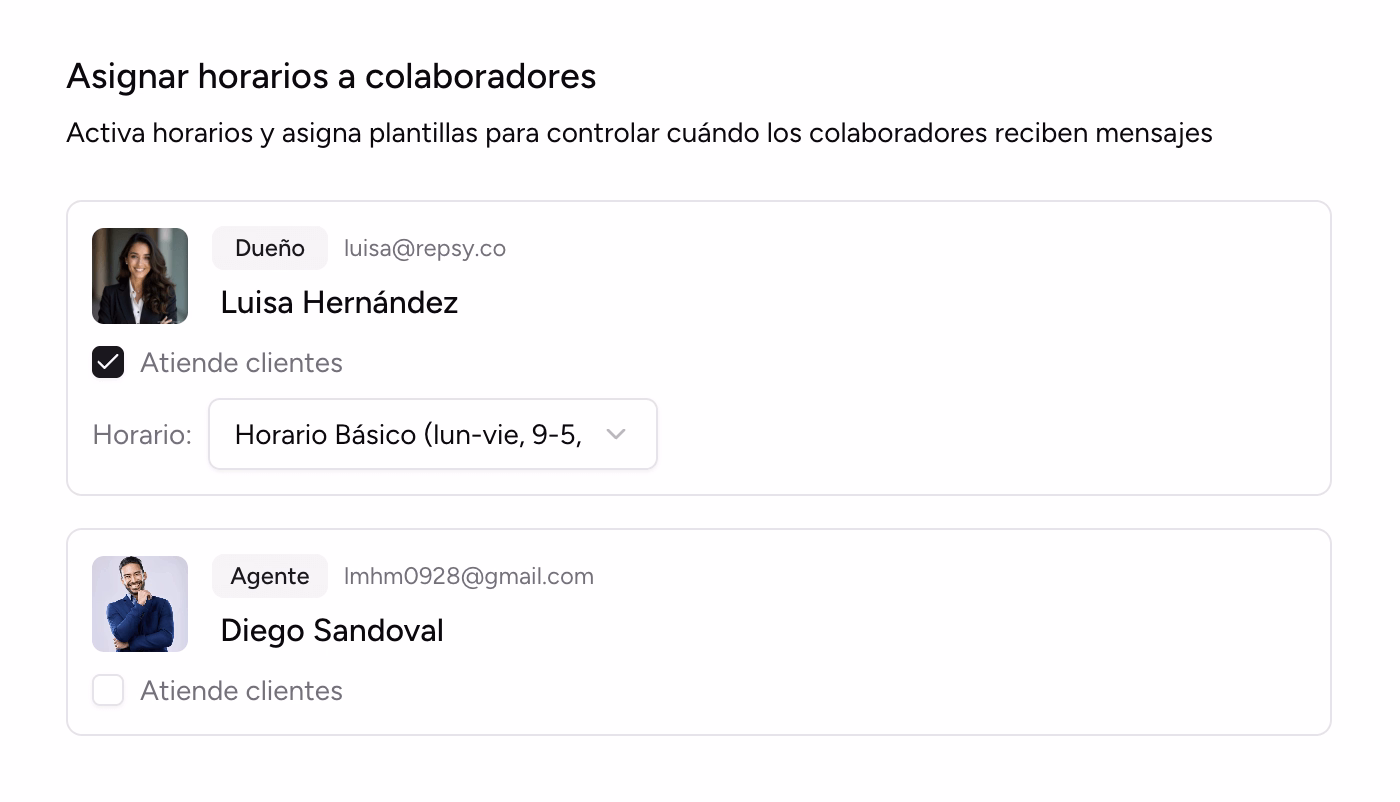Viewport: 1400px width, 802px height.
Task: Click Diego Sandoval's profile photo
Action: (x=140, y=604)
